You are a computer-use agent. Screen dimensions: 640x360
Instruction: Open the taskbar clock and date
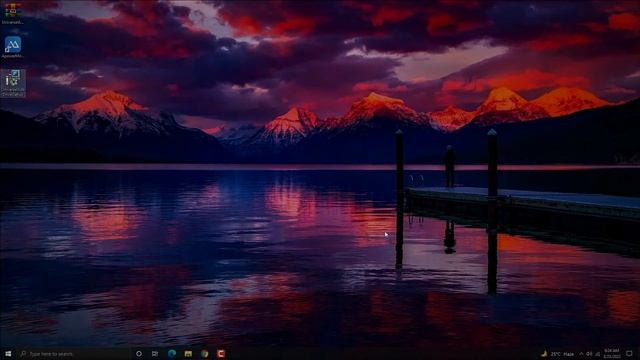(x=611, y=353)
